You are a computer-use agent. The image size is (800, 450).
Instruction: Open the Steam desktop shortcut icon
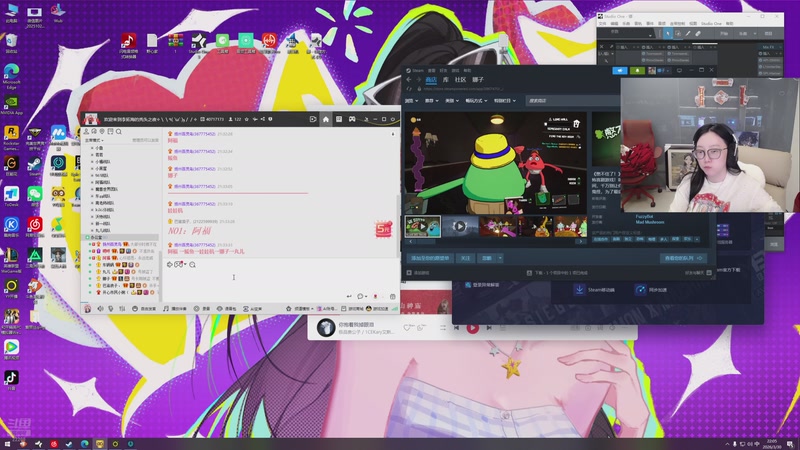tap(35, 166)
